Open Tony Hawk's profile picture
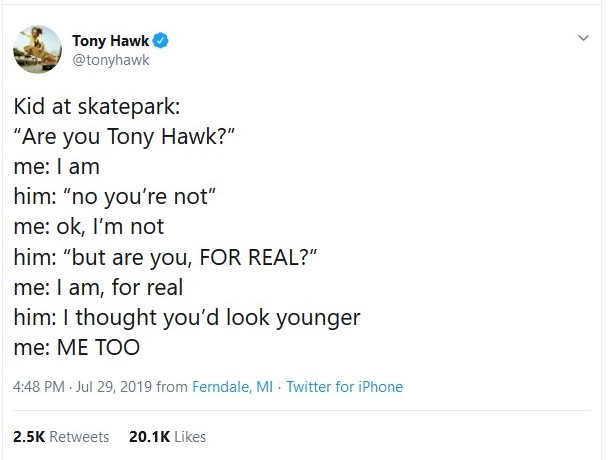The height and width of the screenshot is (460, 608). coord(36,51)
